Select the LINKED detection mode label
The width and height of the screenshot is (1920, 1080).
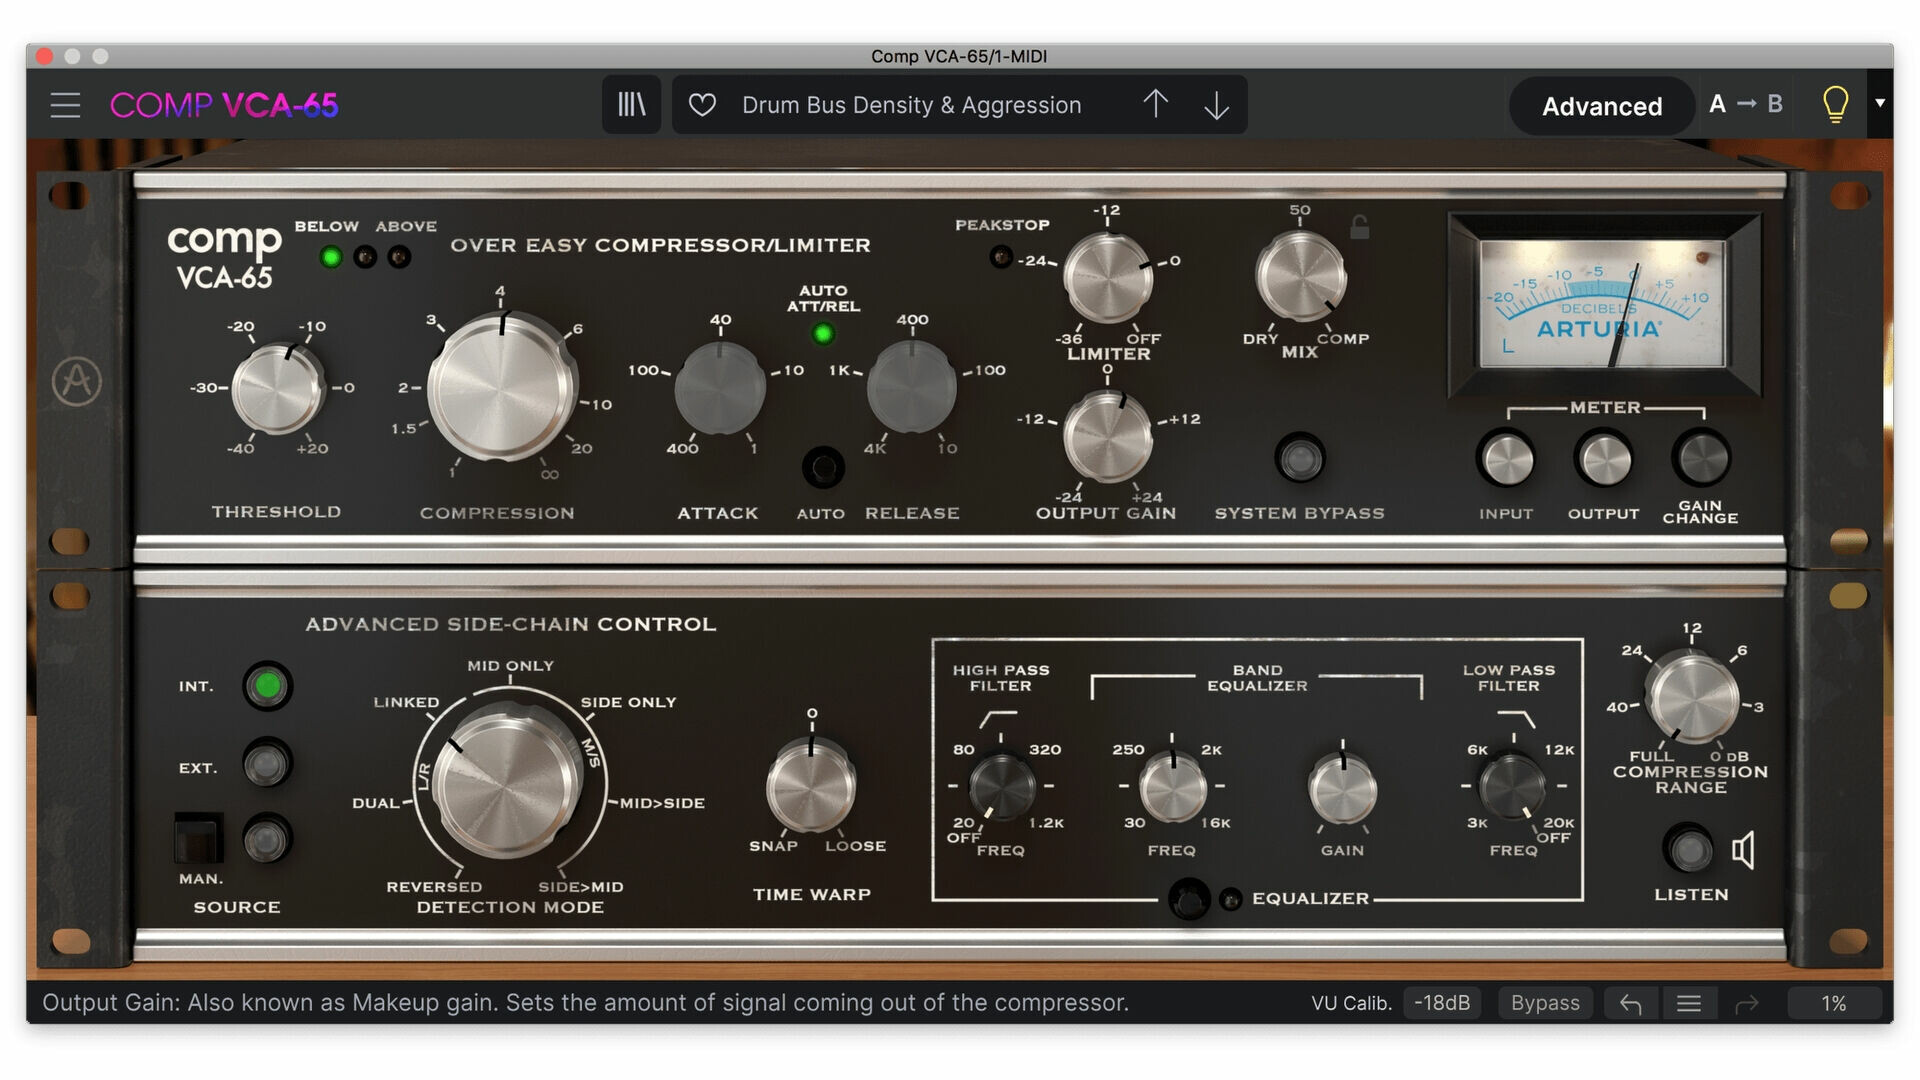tap(406, 703)
